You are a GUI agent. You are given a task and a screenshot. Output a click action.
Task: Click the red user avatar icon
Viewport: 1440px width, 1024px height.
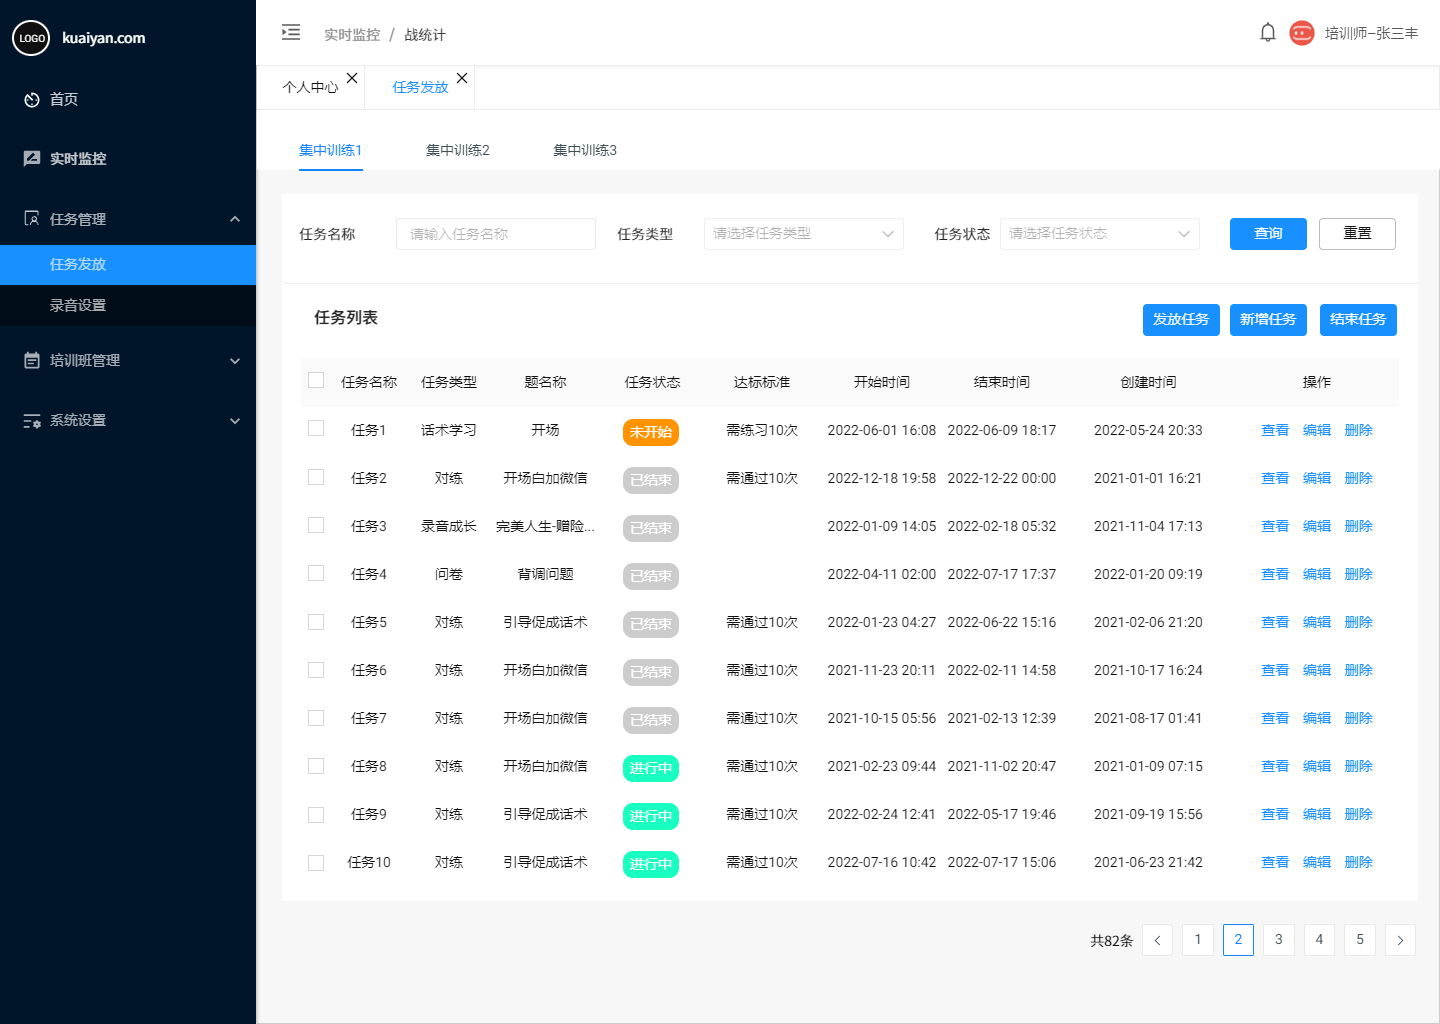point(1302,33)
